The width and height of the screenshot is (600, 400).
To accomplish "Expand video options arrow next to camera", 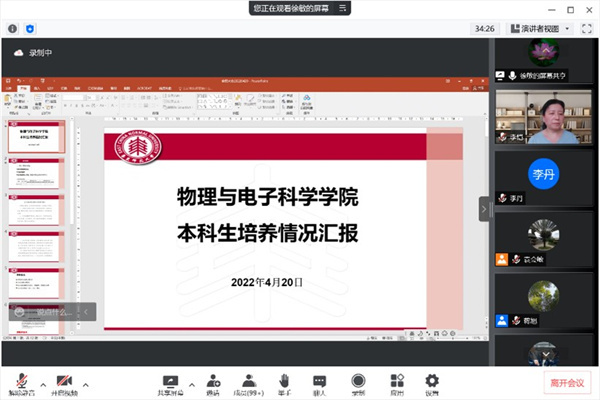I will click(x=87, y=384).
